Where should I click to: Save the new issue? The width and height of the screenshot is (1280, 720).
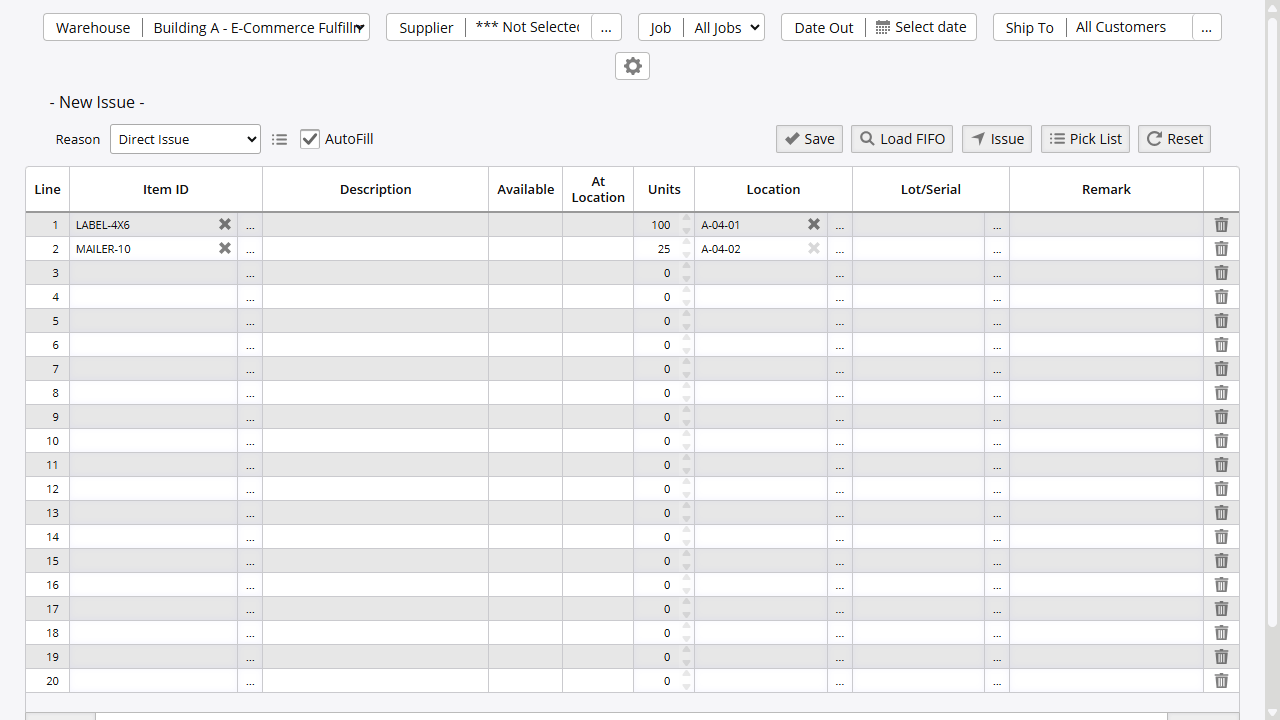coord(809,139)
